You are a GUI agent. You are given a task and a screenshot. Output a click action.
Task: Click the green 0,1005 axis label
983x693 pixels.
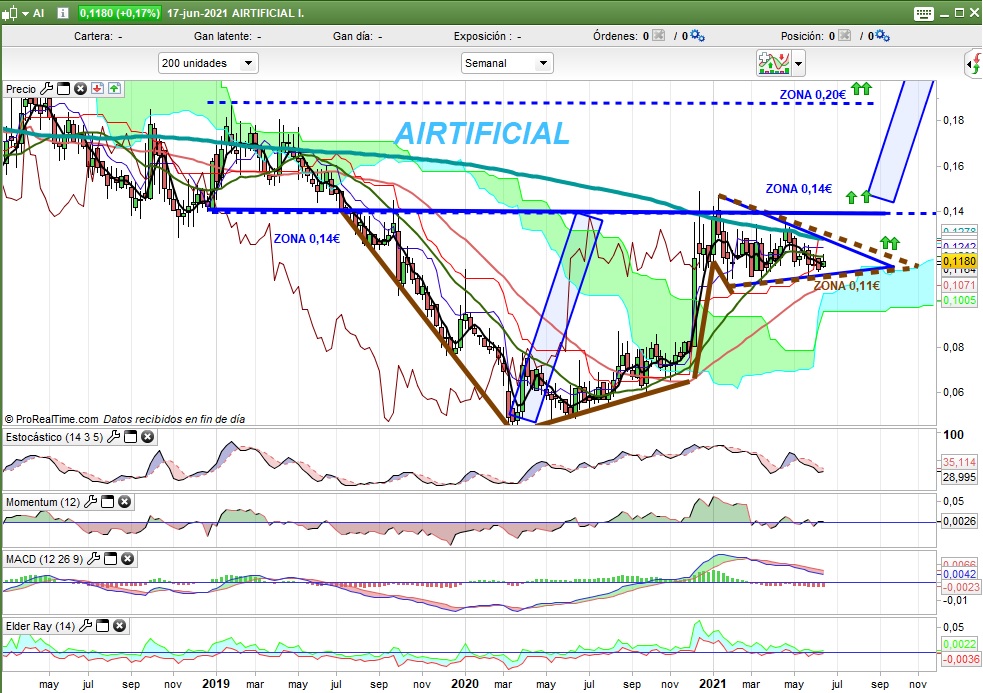click(x=959, y=300)
